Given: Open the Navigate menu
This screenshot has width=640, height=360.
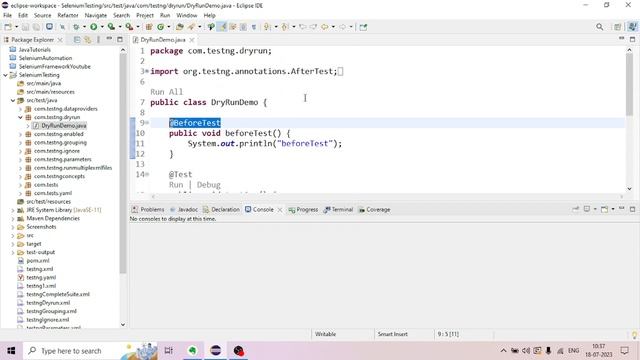Looking at the screenshot, I should point(96,15).
